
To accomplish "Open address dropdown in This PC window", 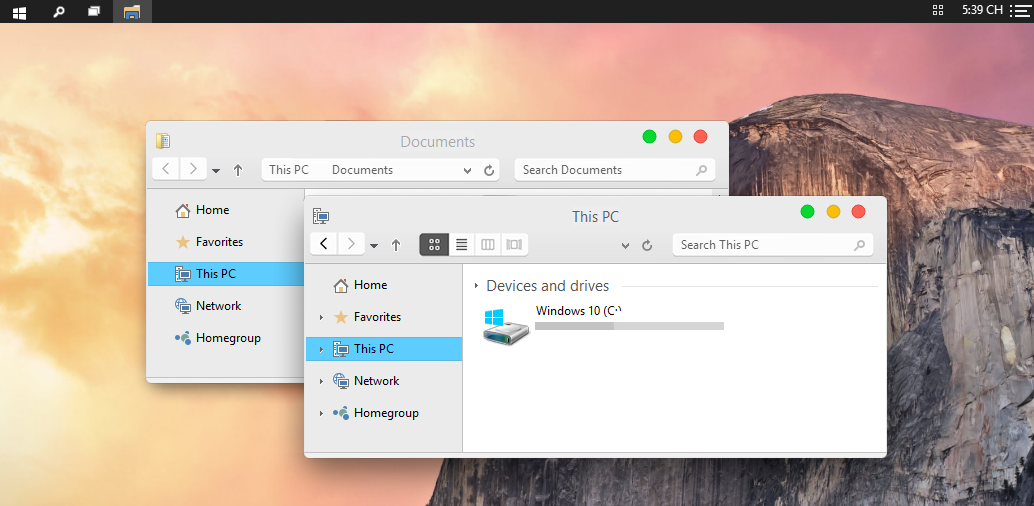I will pyautogui.click(x=625, y=246).
